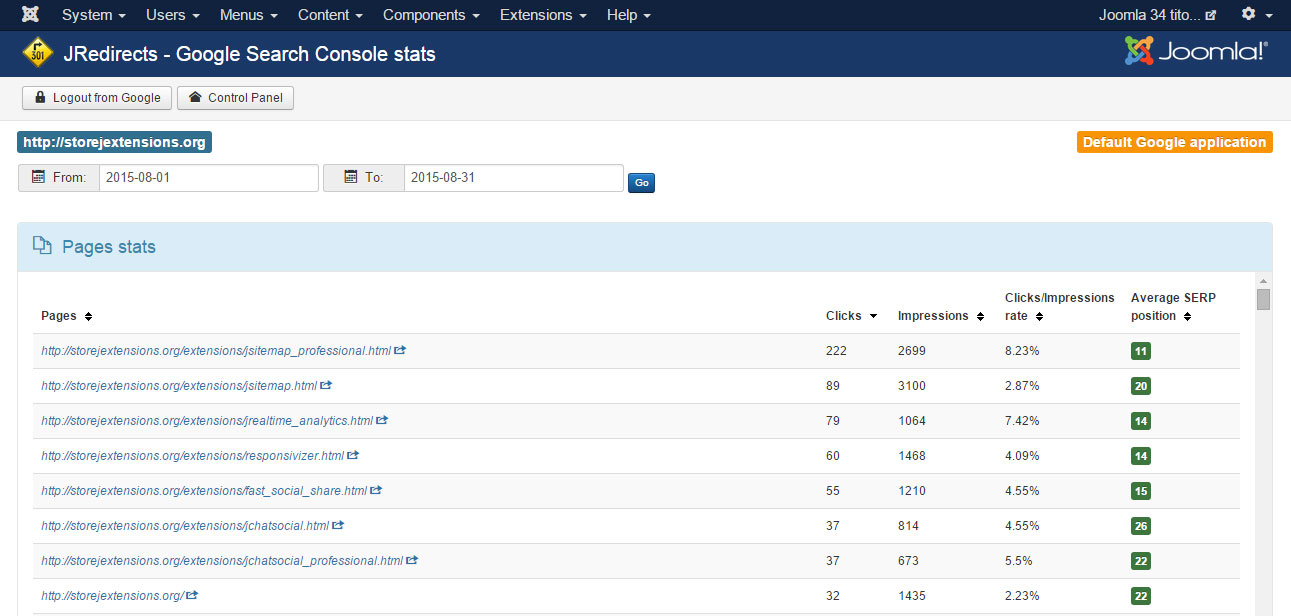The image size is (1291, 616).
Task: Click SERP position badge 26
Action: pyautogui.click(x=1141, y=526)
